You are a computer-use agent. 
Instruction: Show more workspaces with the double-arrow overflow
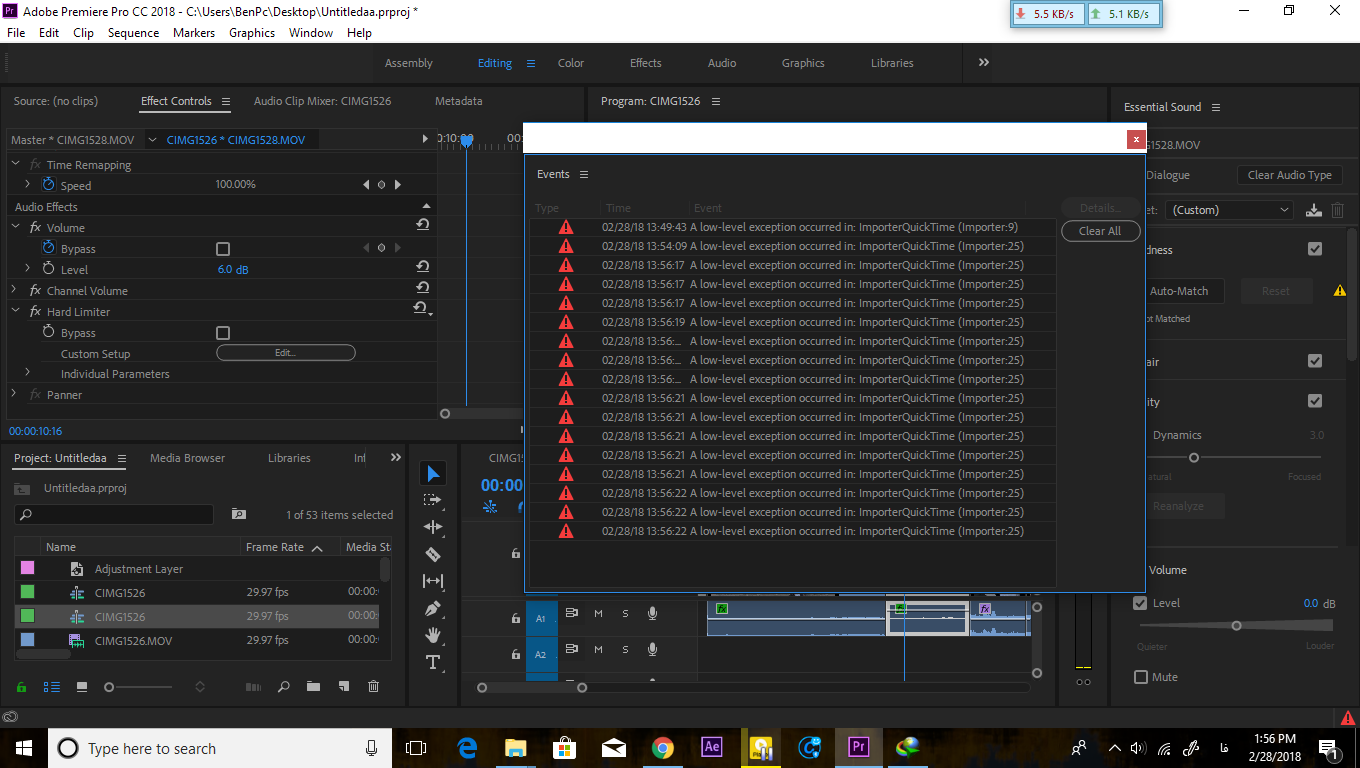(x=984, y=62)
